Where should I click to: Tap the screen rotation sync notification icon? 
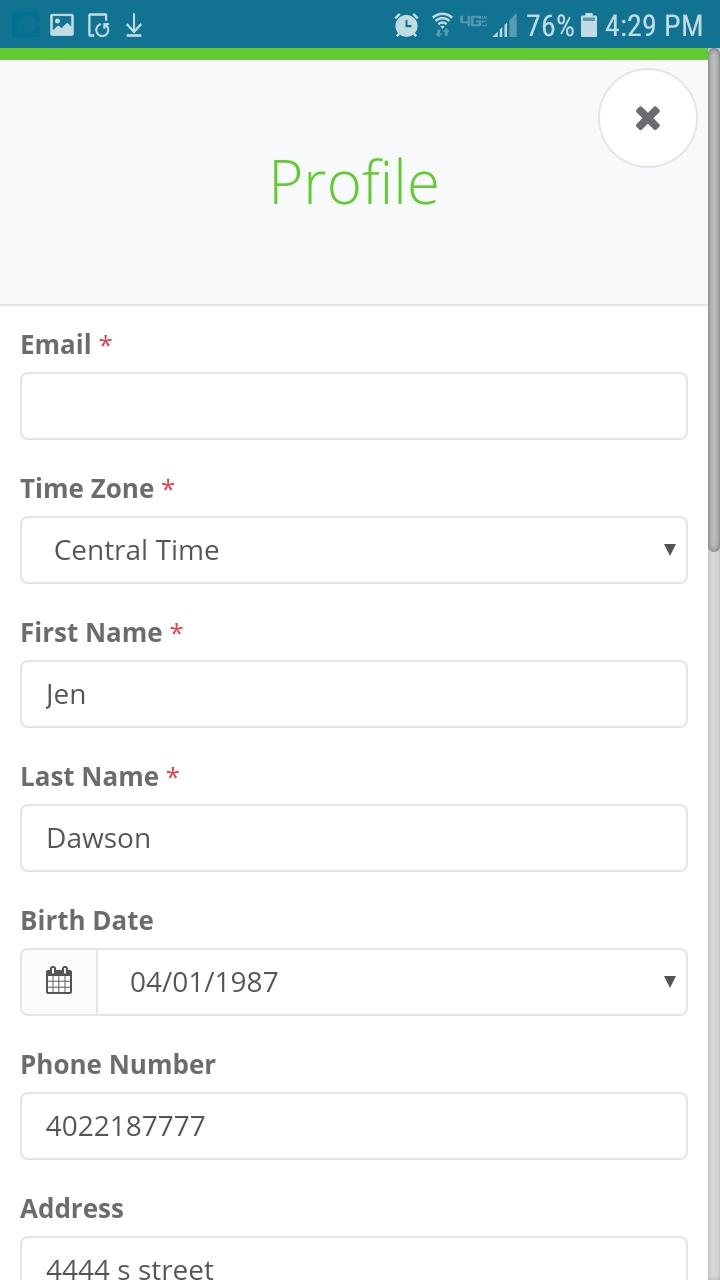[x=98, y=25]
